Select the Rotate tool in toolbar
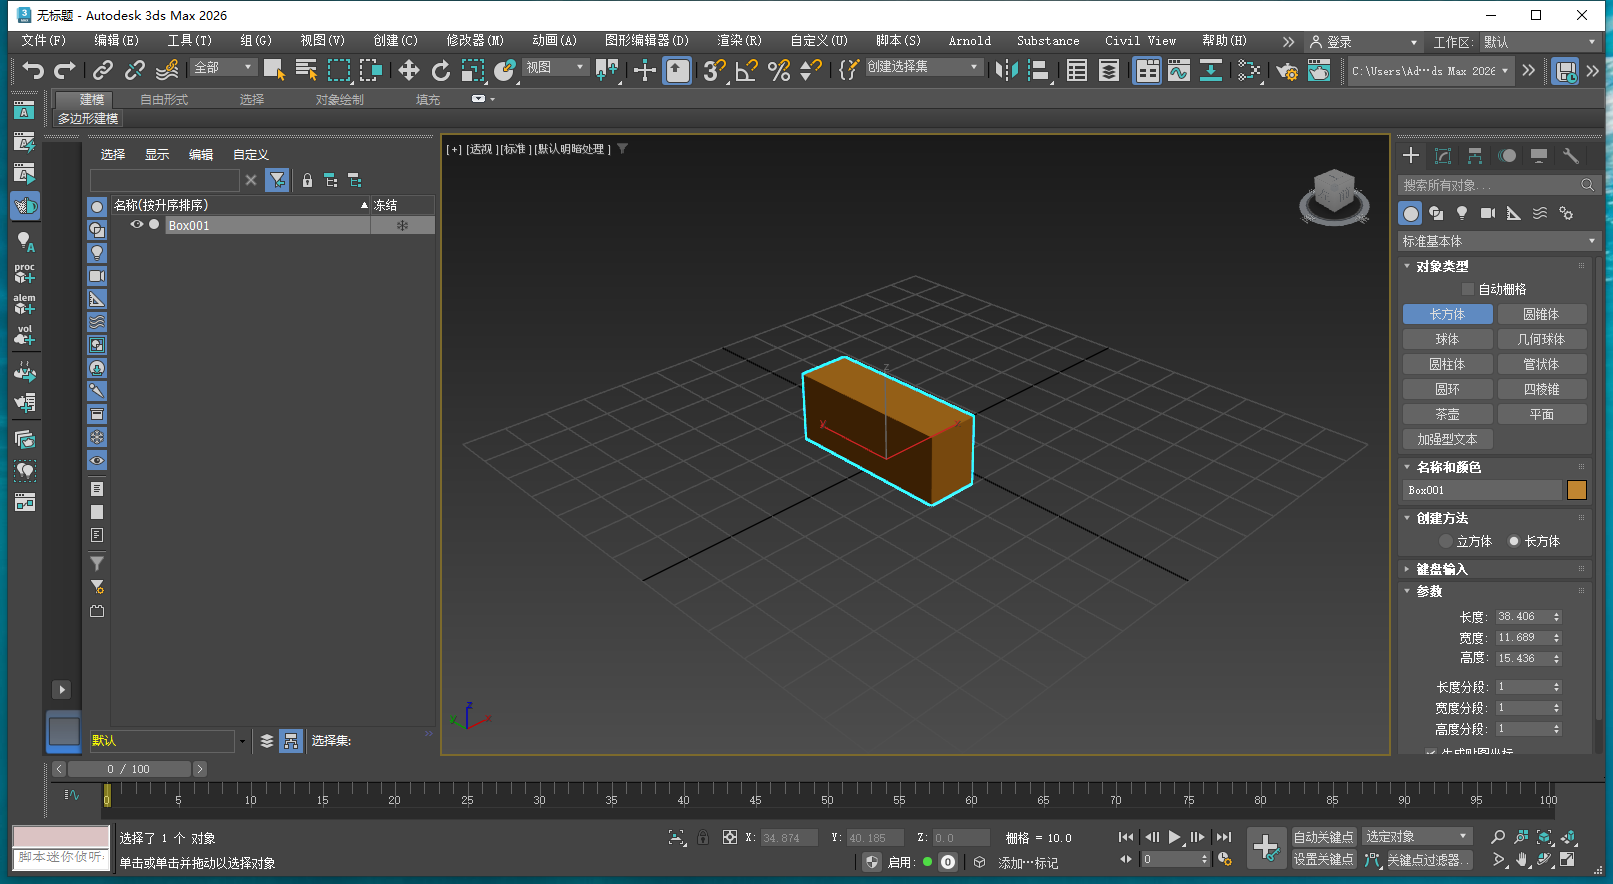 click(x=440, y=70)
